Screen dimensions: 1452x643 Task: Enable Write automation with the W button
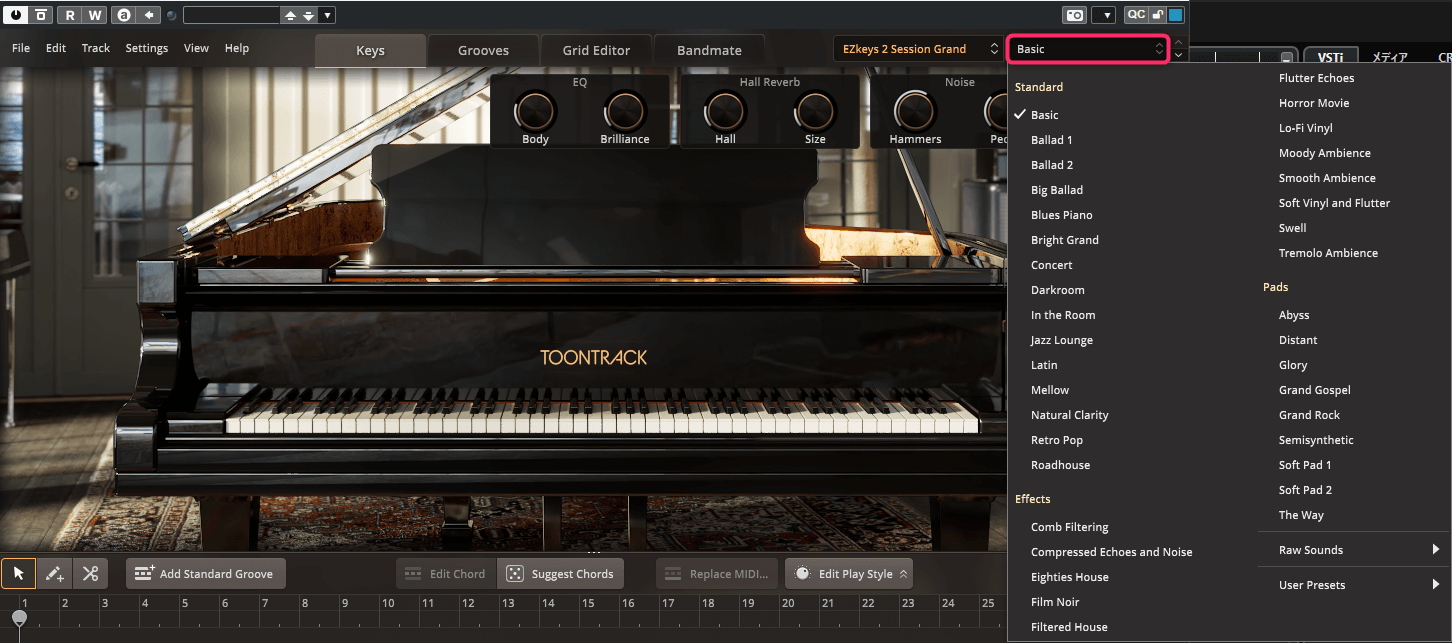tap(95, 14)
